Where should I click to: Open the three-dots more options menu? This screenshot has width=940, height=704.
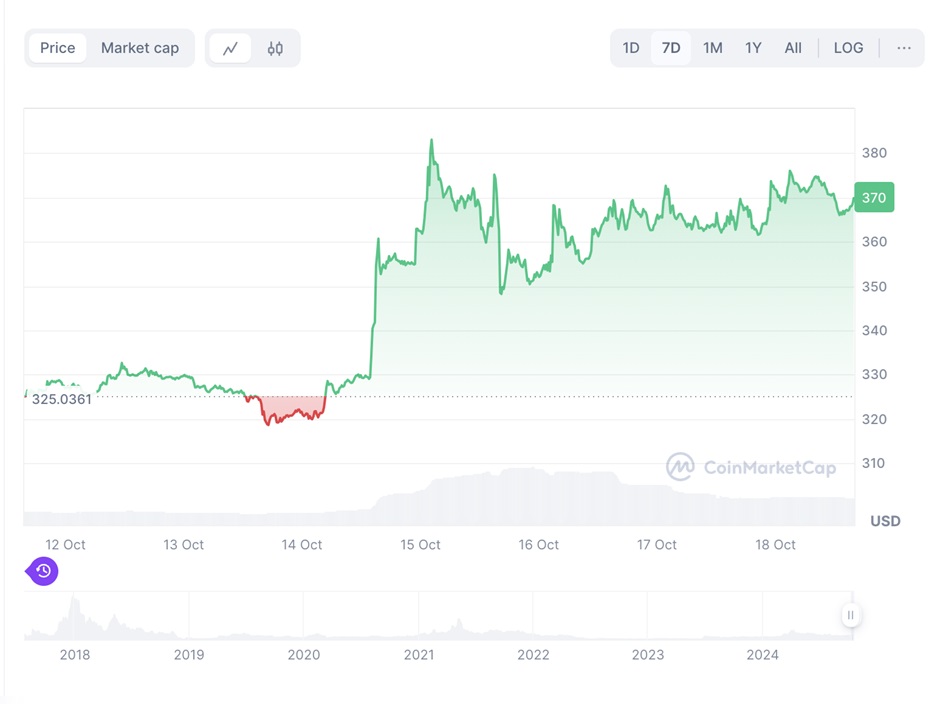coord(904,48)
